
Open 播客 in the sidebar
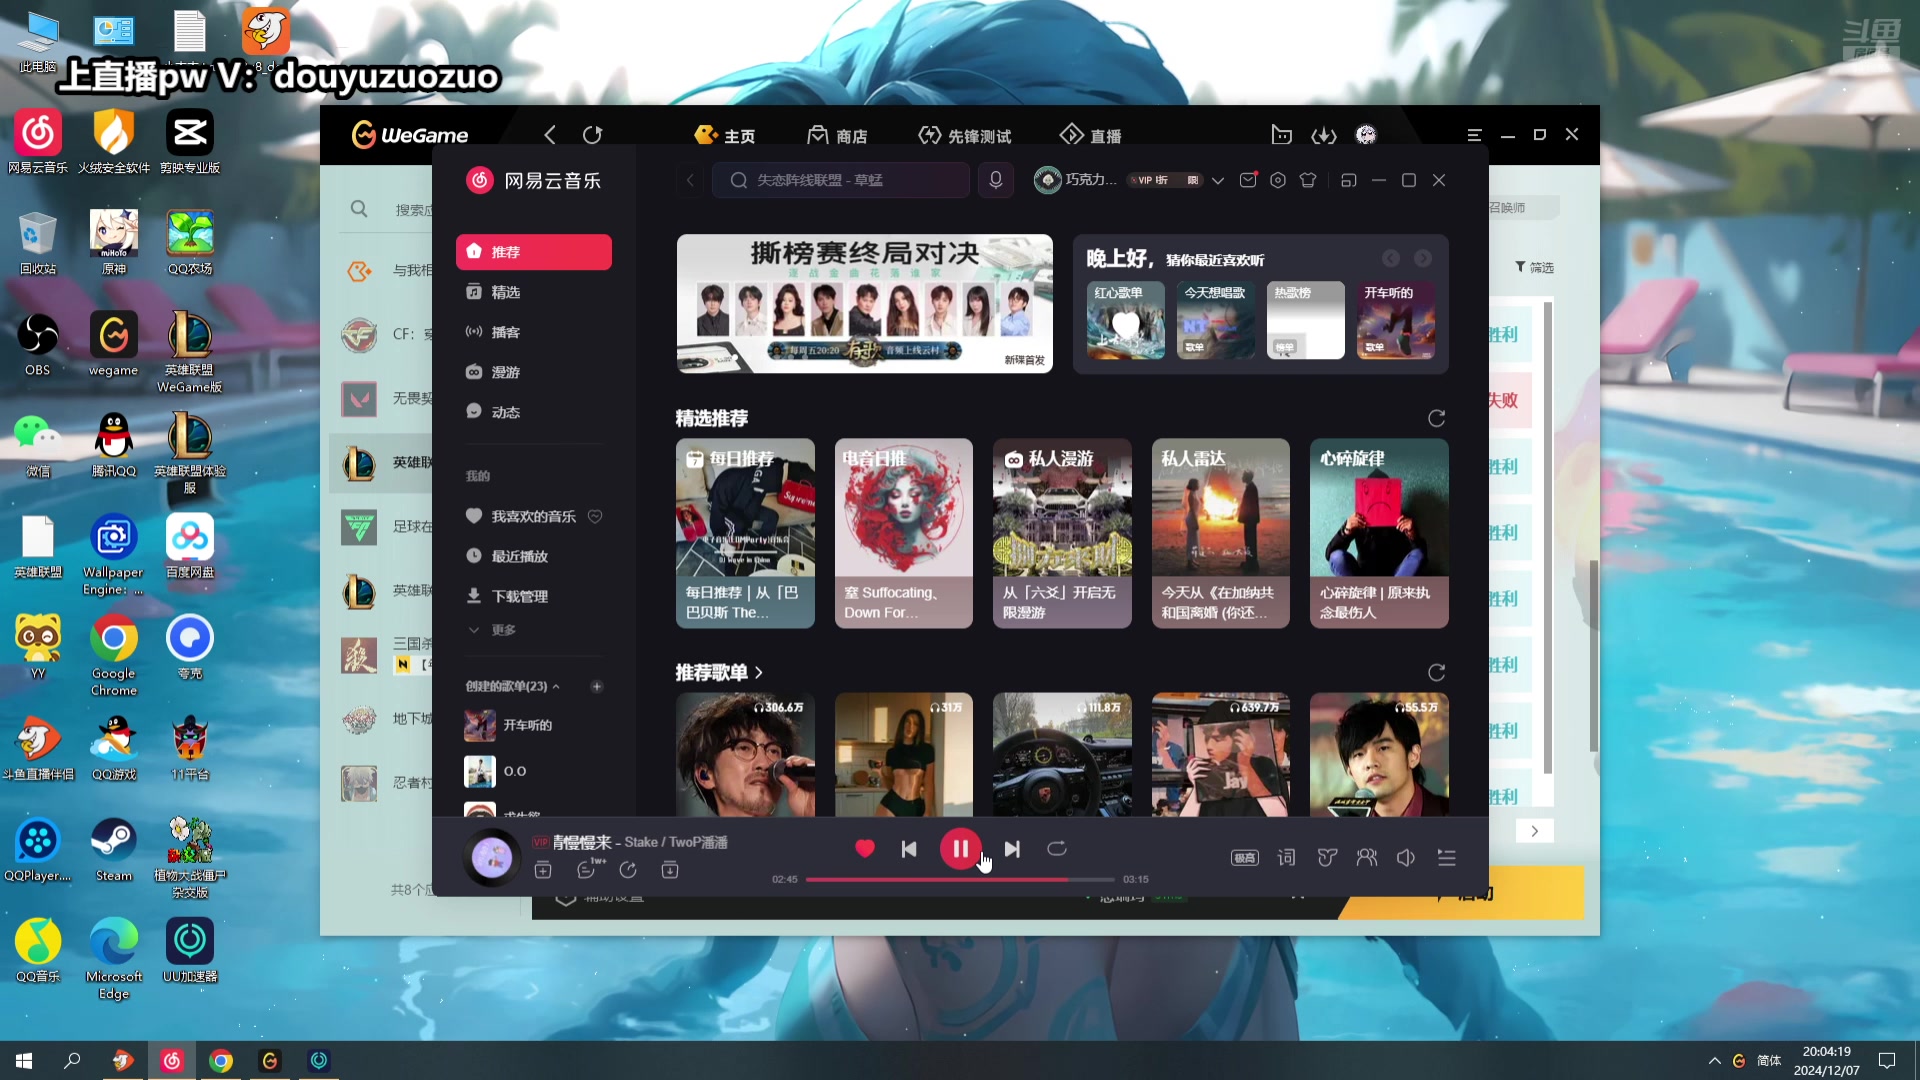coord(534,332)
